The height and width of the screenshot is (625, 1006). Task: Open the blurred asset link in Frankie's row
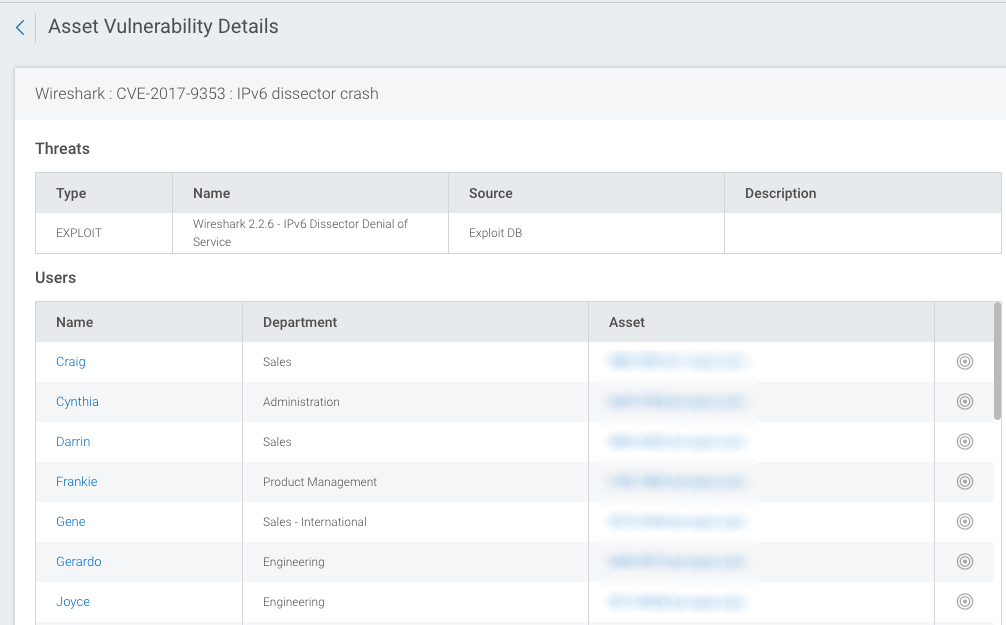coord(677,482)
